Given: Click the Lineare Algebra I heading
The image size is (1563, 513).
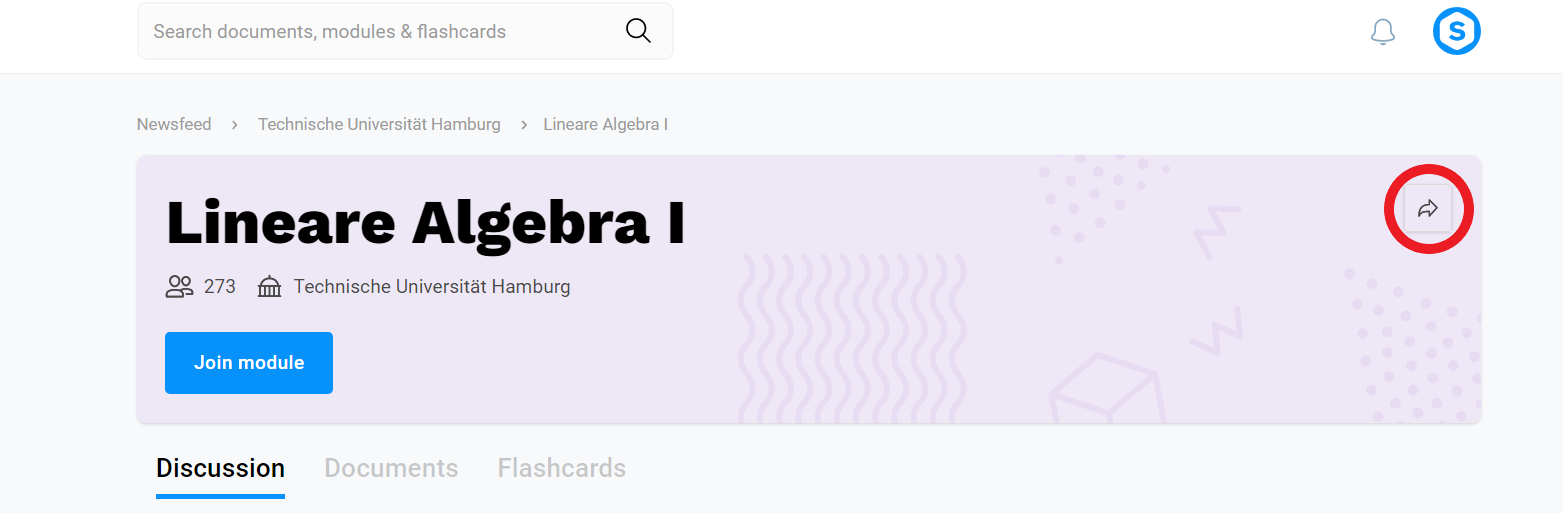Looking at the screenshot, I should tap(426, 222).
